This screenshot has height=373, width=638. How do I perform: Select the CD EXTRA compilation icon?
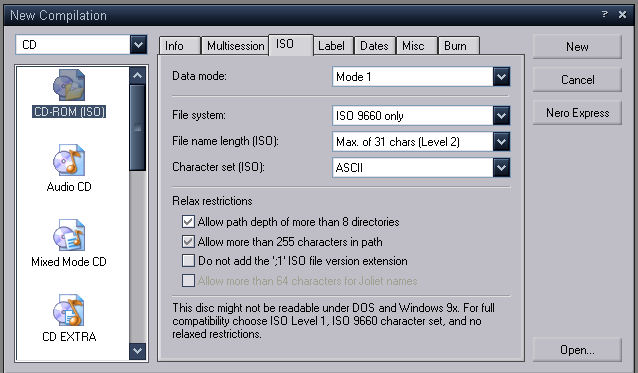click(x=69, y=310)
